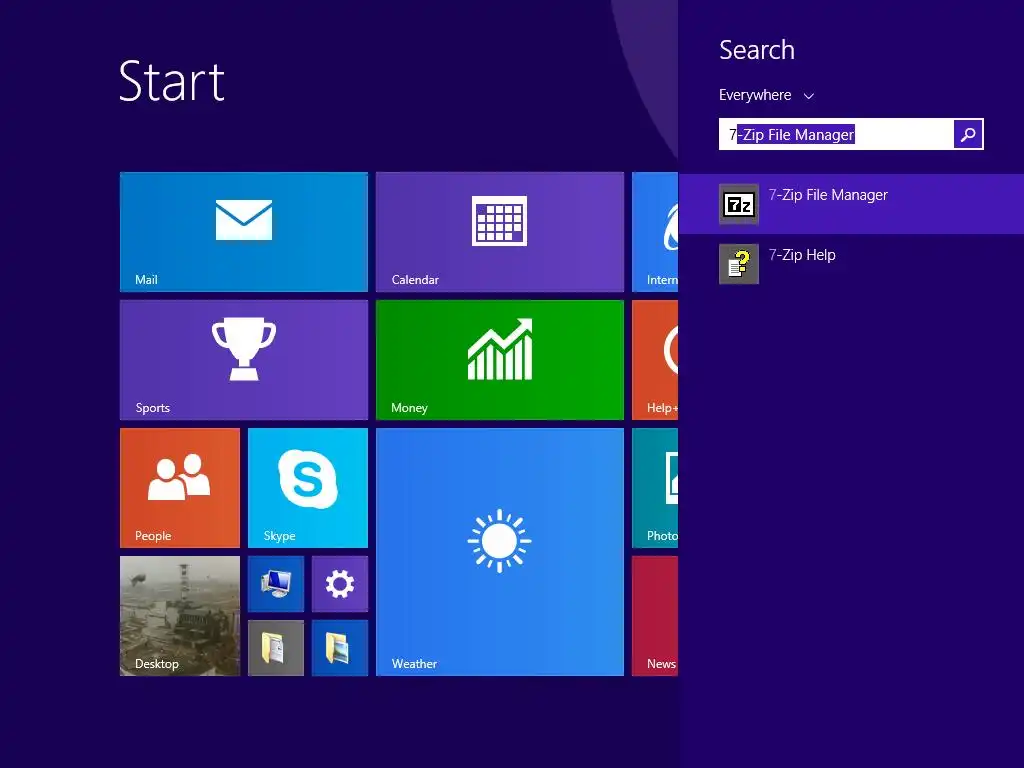Image resolution: width=1024 pixels, height=768 pixels.
Task: Launch the Skype tile
Action: tap(308, 488)
